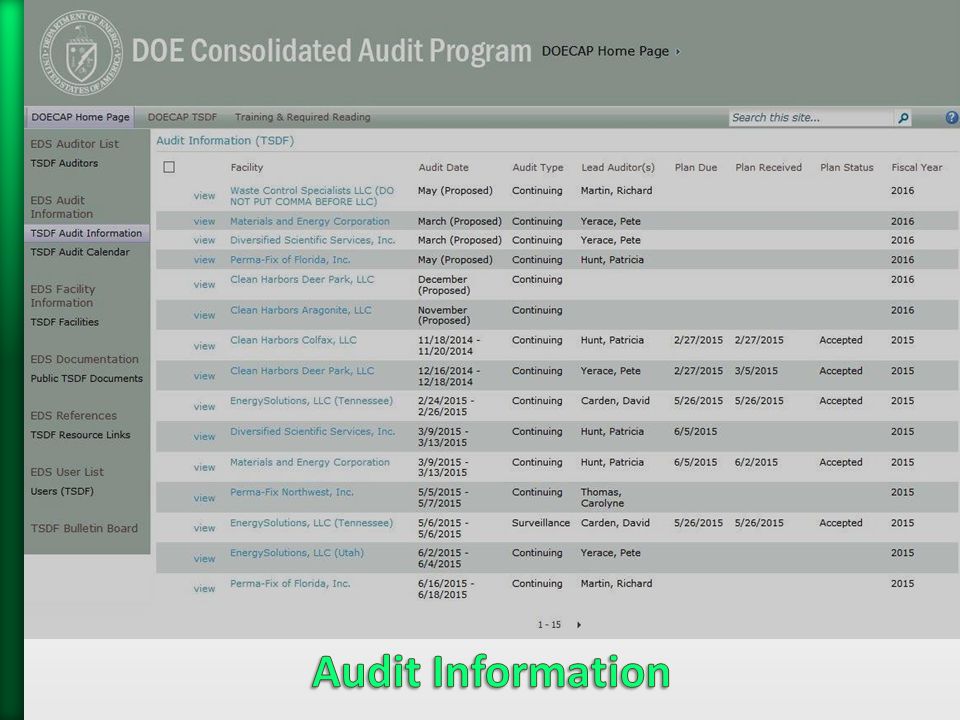Sort by the Lead Auditor(s) column header
Viewport: 960px width, 720px height.
click(x=618, y=167)
